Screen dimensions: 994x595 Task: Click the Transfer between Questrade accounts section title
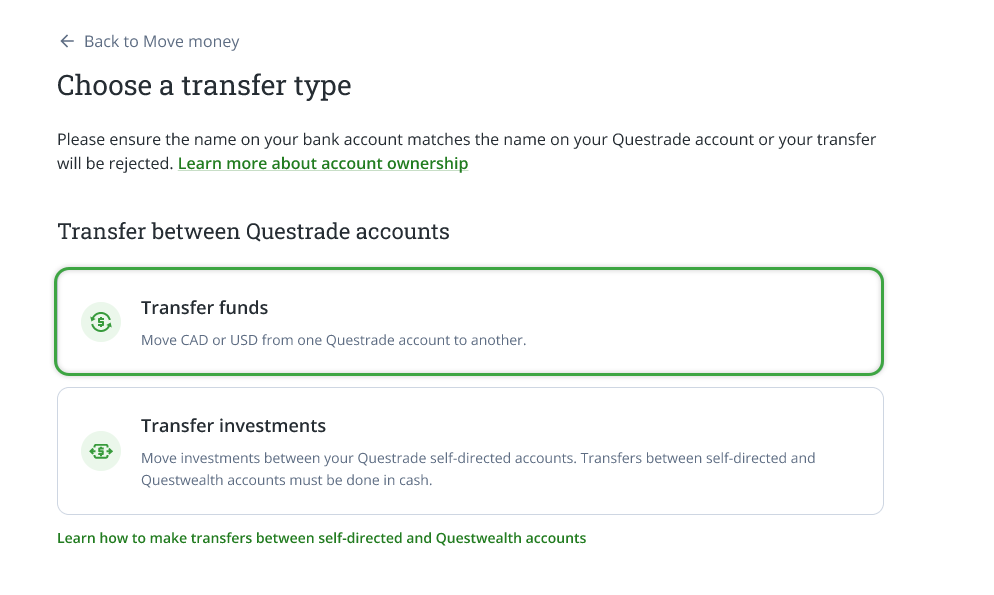click(x=254, y=231)
